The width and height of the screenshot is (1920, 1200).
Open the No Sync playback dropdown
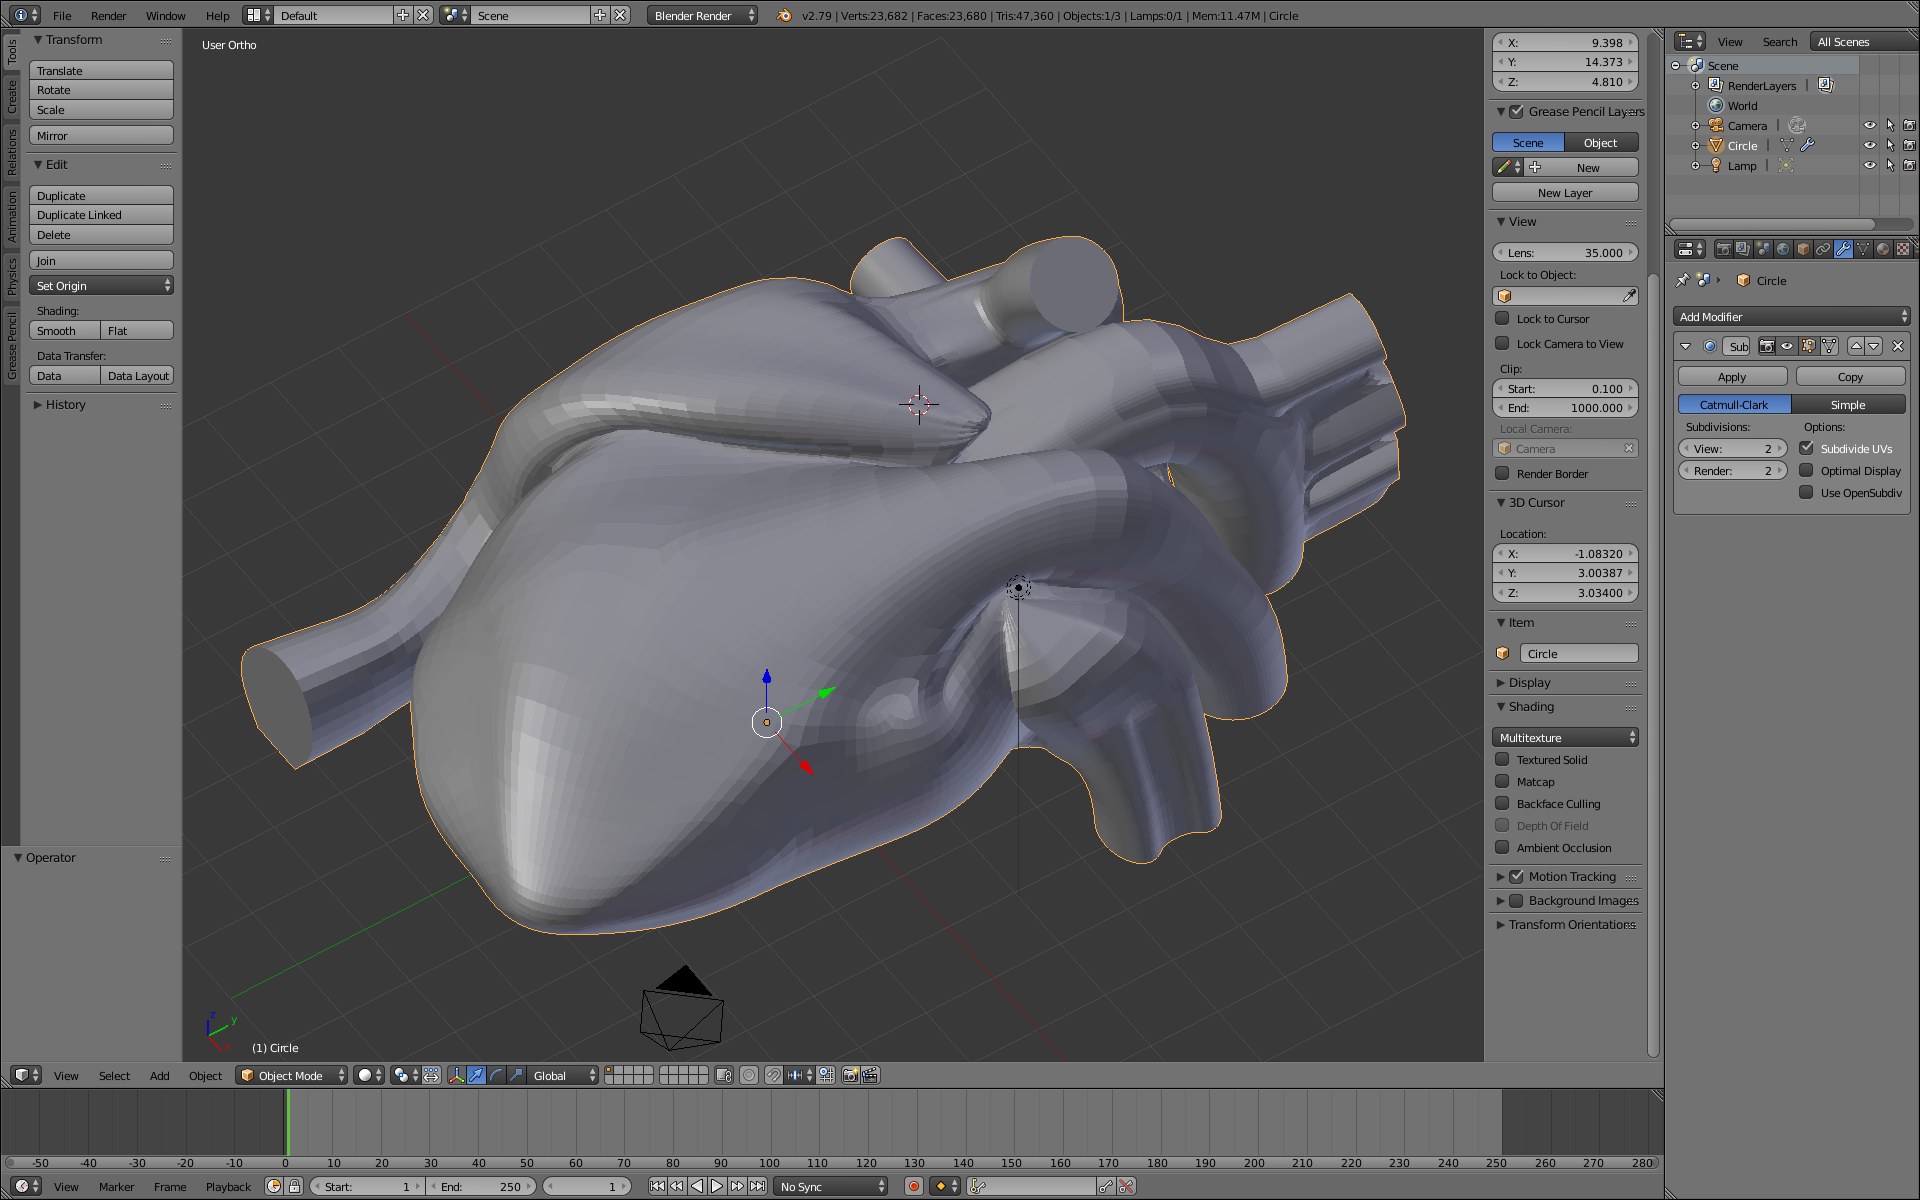[x=832, y=1186]
